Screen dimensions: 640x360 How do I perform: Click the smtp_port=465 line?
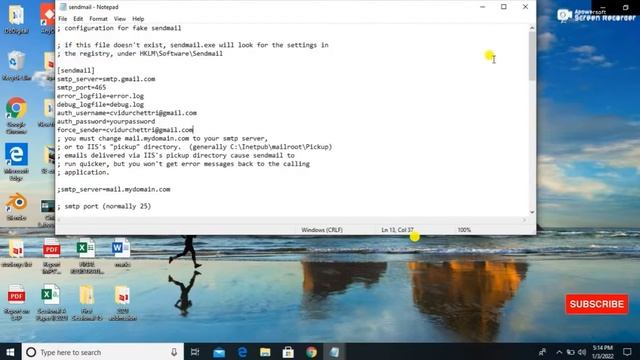[x=81, y=87]
